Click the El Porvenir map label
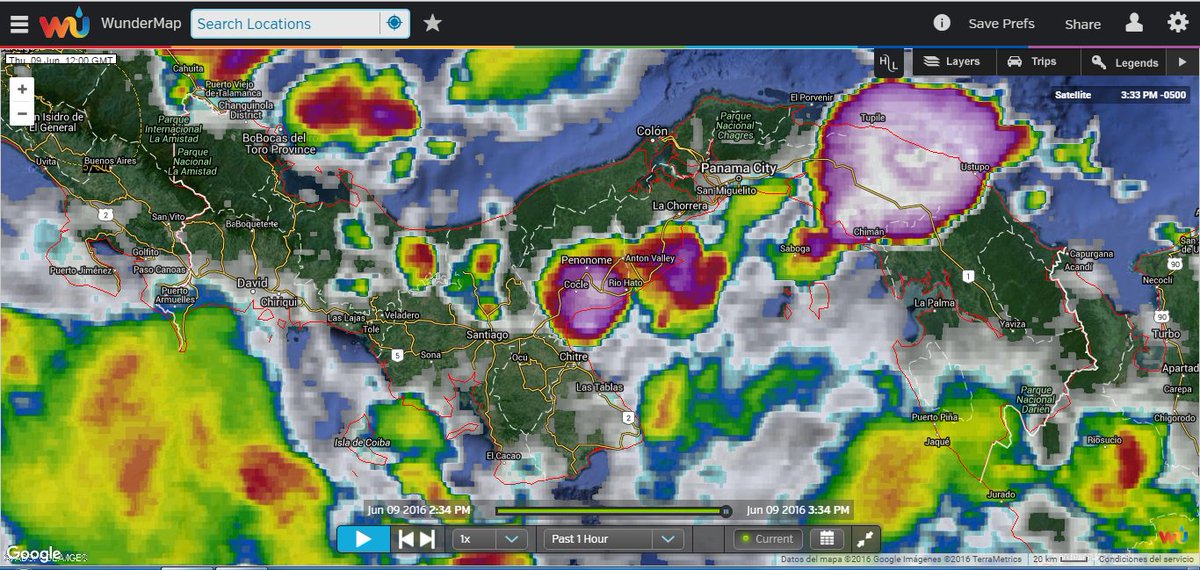This screenshot has height=570, width=1200. pyautogui.click(x=811, y=98)
